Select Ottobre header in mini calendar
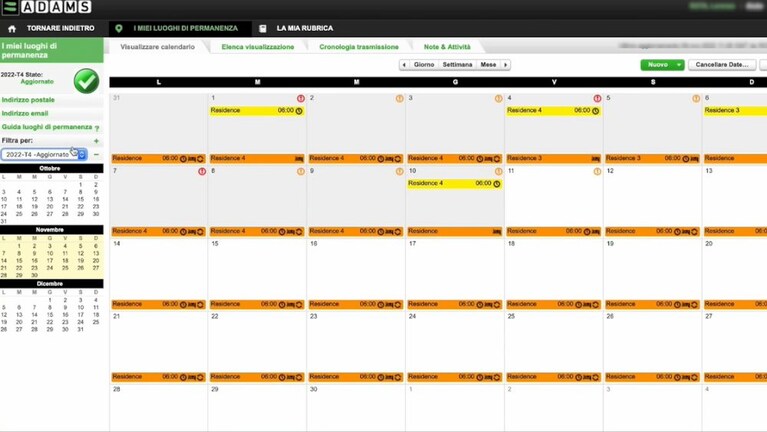 click(x=50, y=168)
